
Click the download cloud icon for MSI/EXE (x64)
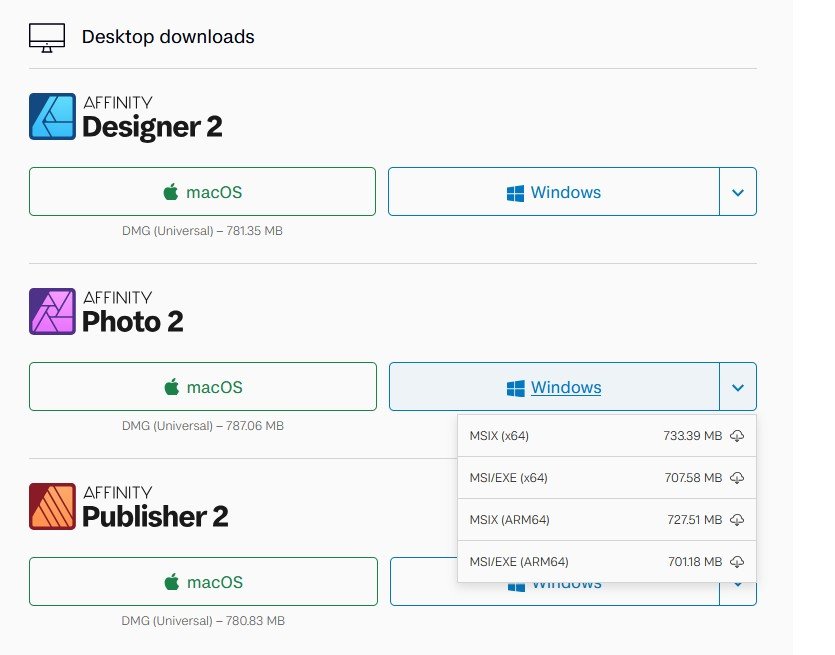pyautogui.click(x=737, y=478)
